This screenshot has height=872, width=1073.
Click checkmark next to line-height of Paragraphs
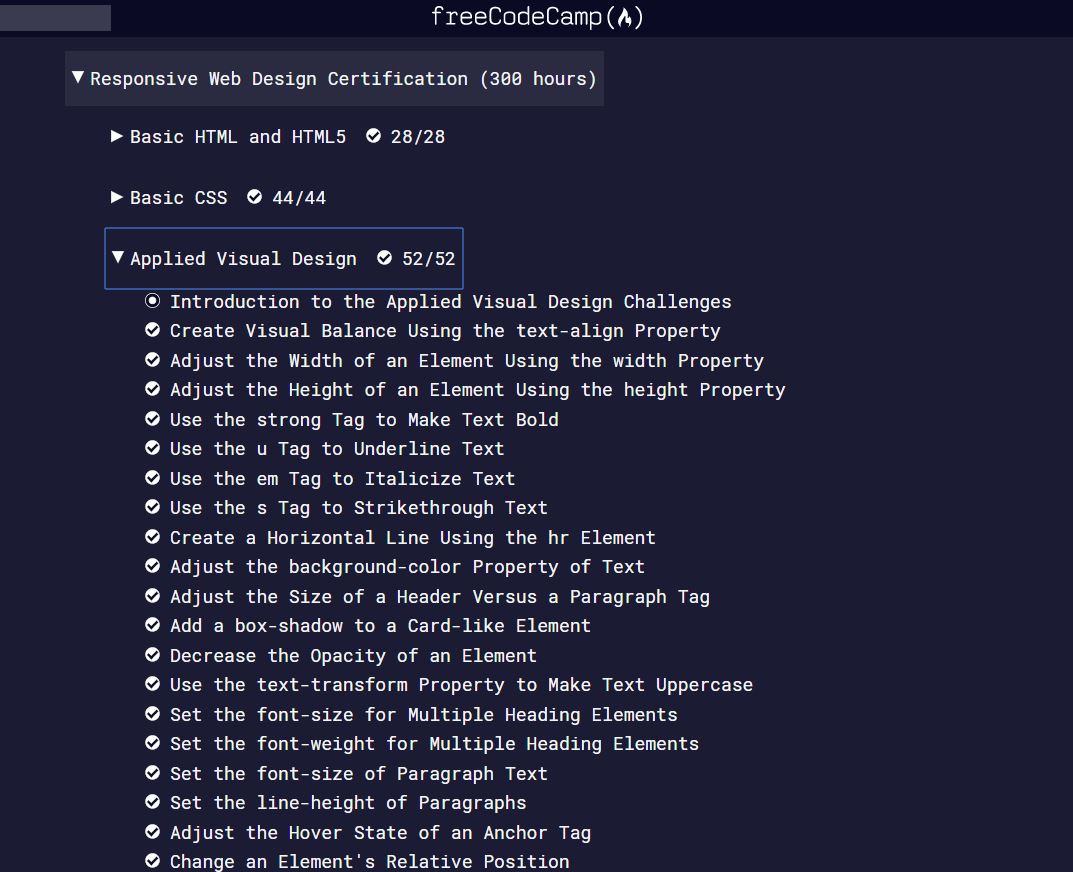153,802
